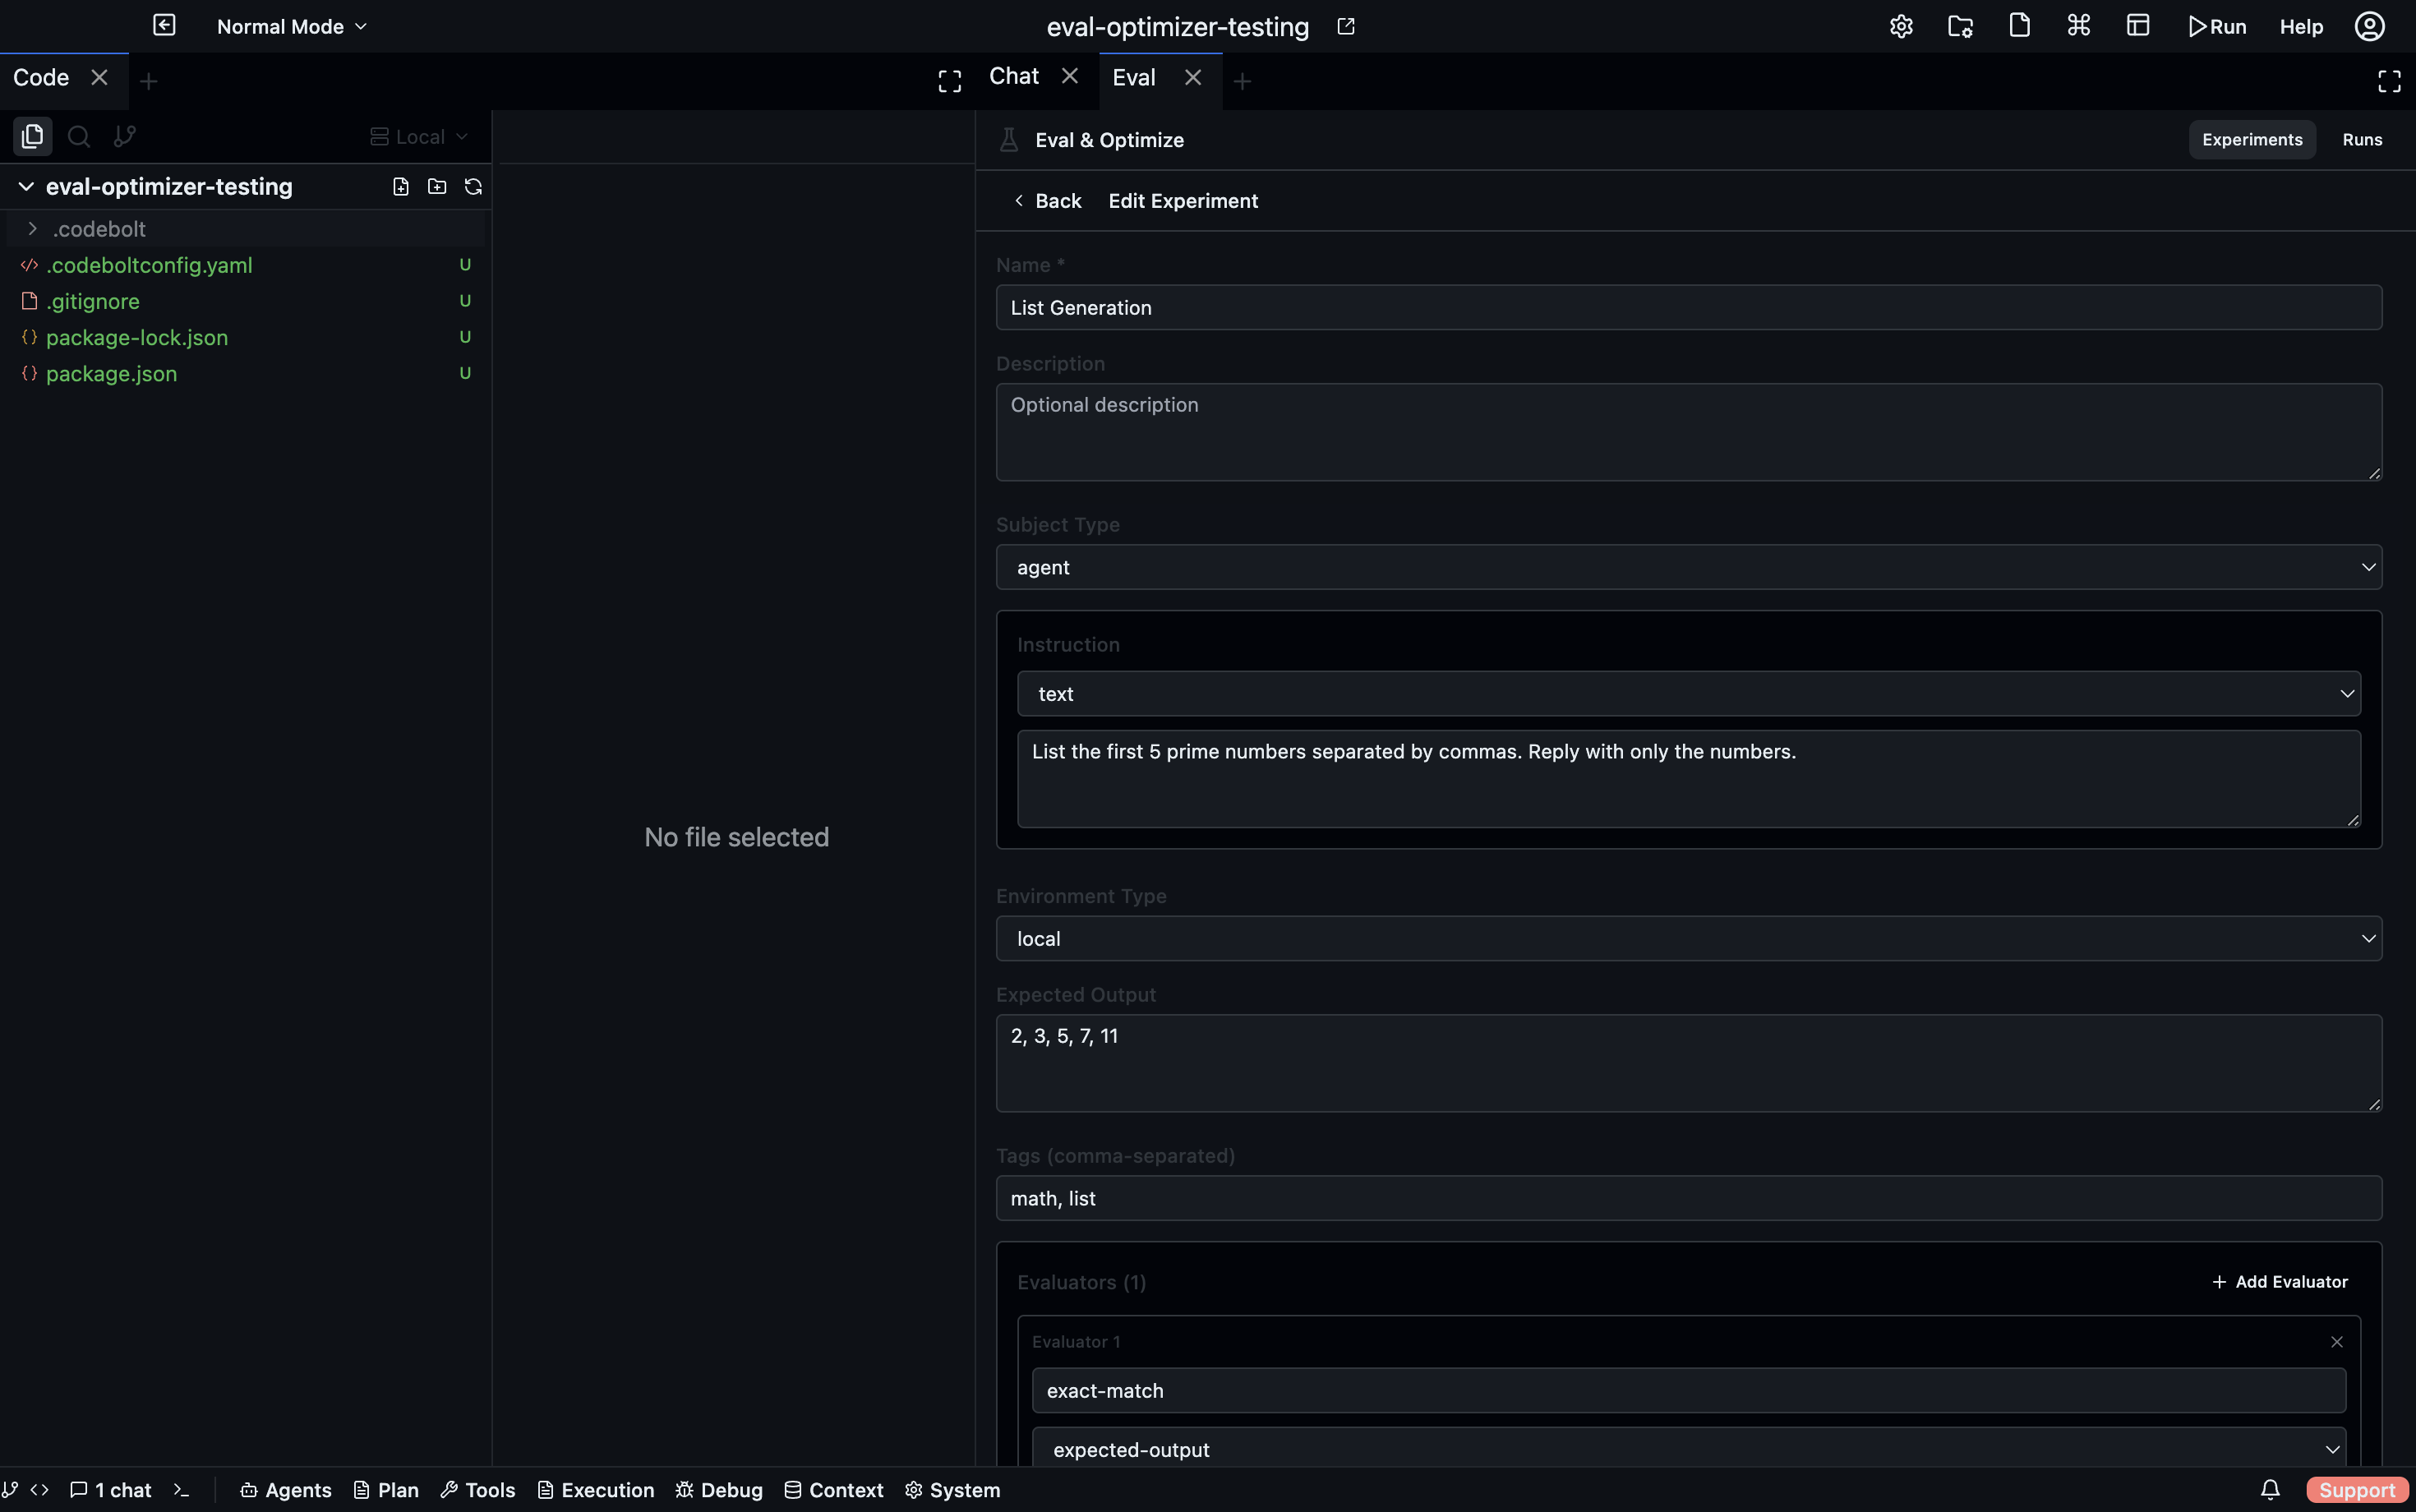The width and height of the screenshot is (2416, 1512).
Task: Click the source control branch icon in sidebar
Action: 124,136
